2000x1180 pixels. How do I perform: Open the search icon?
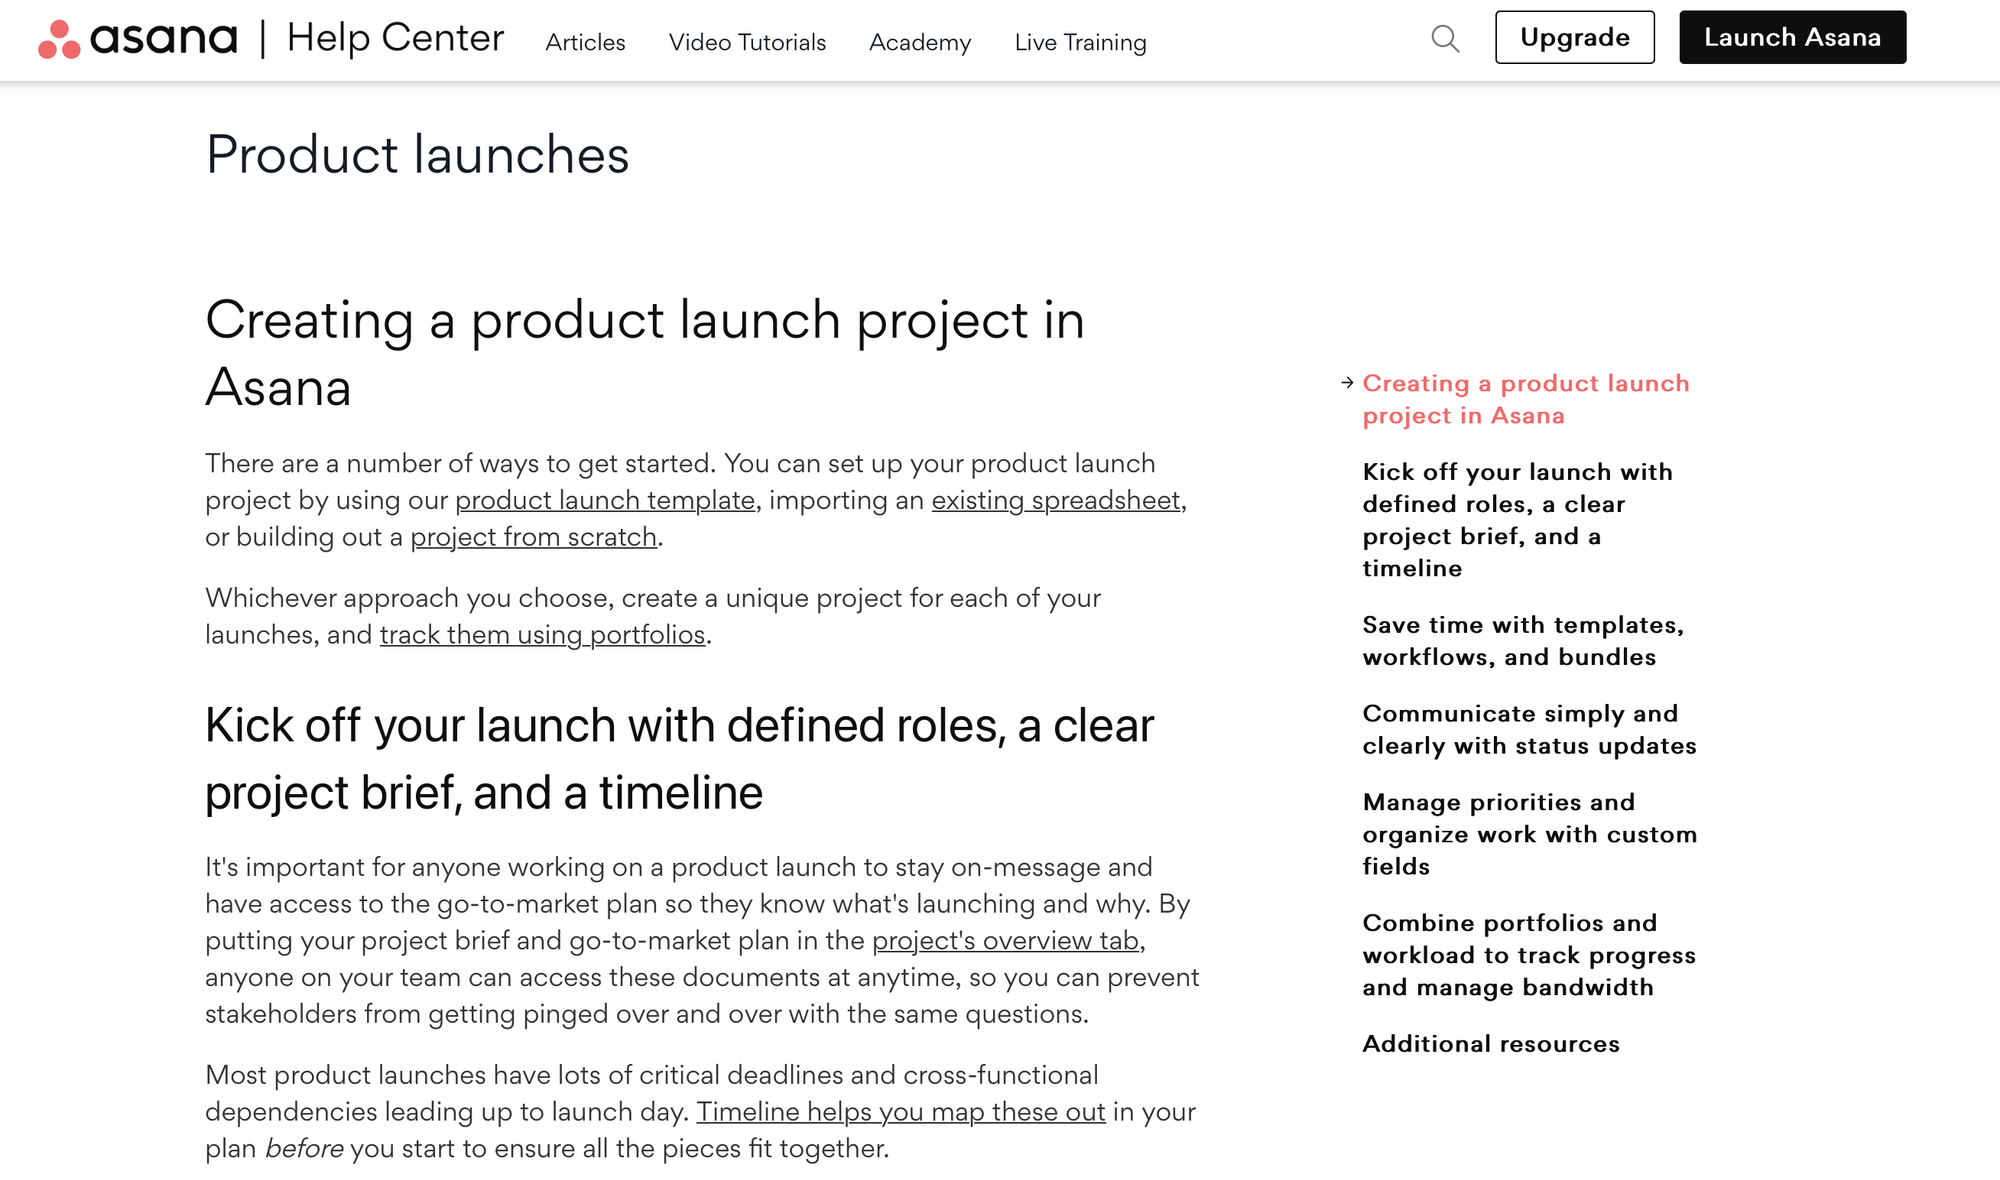1444,38
